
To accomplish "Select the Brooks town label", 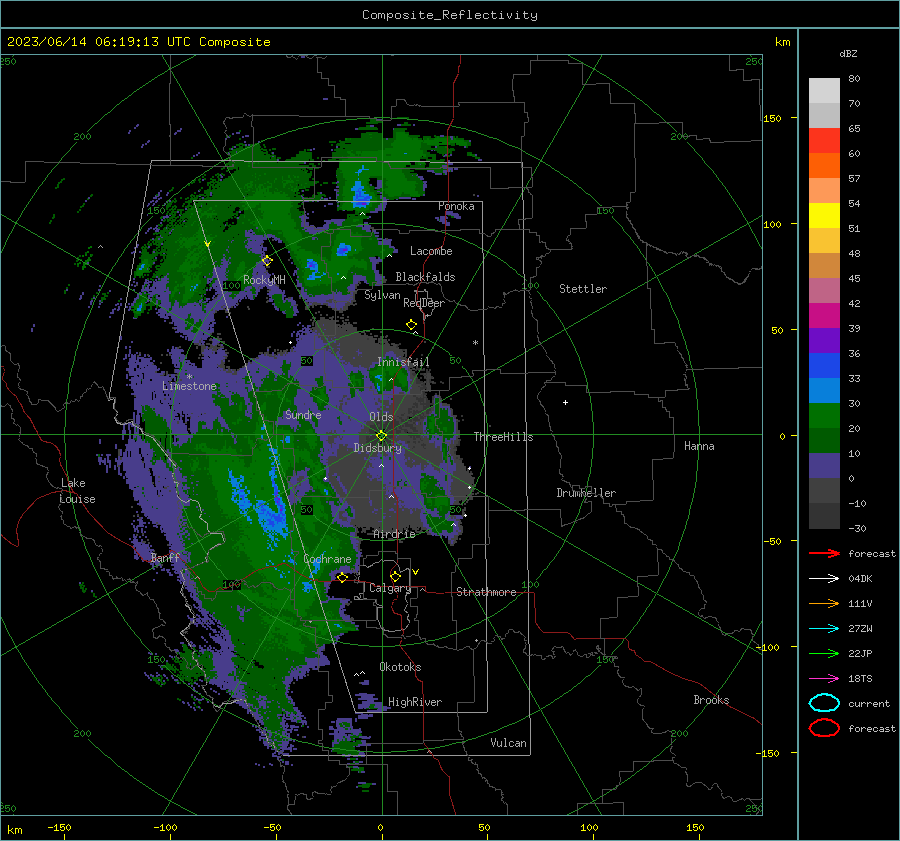I will 711,700.
